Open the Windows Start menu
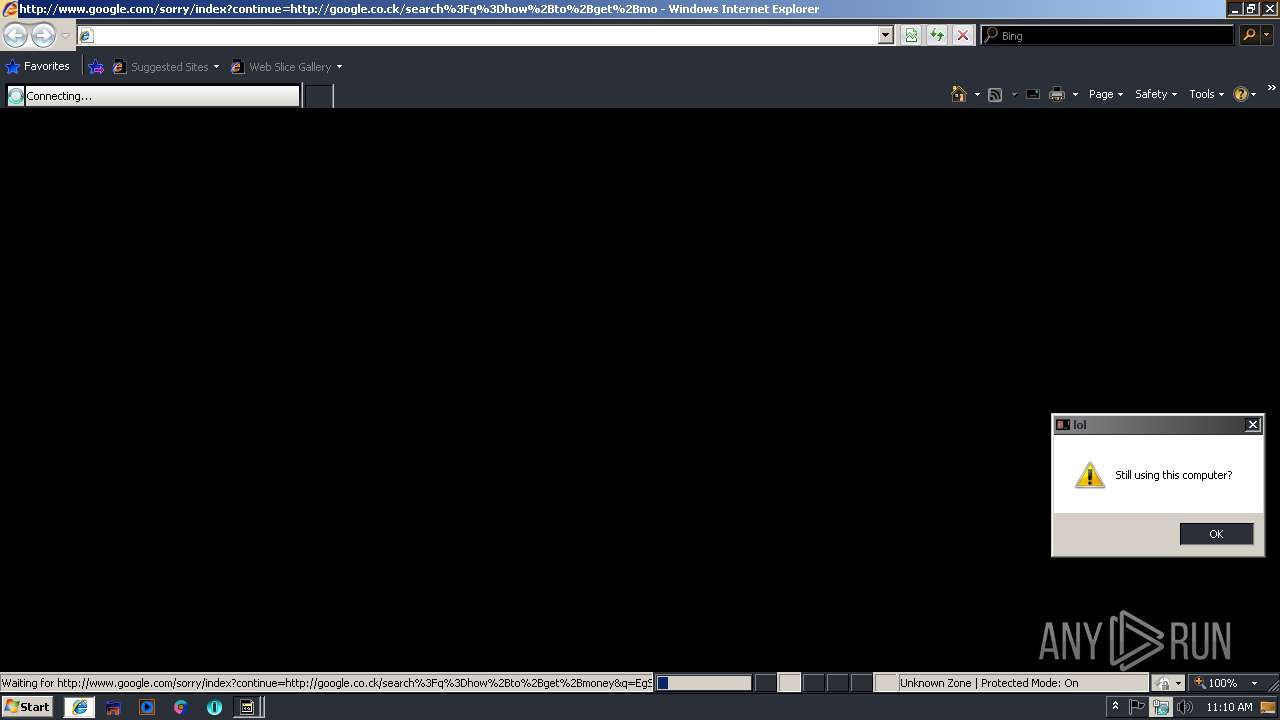Screen dimensions: 1280x720 tap(27, 707)
